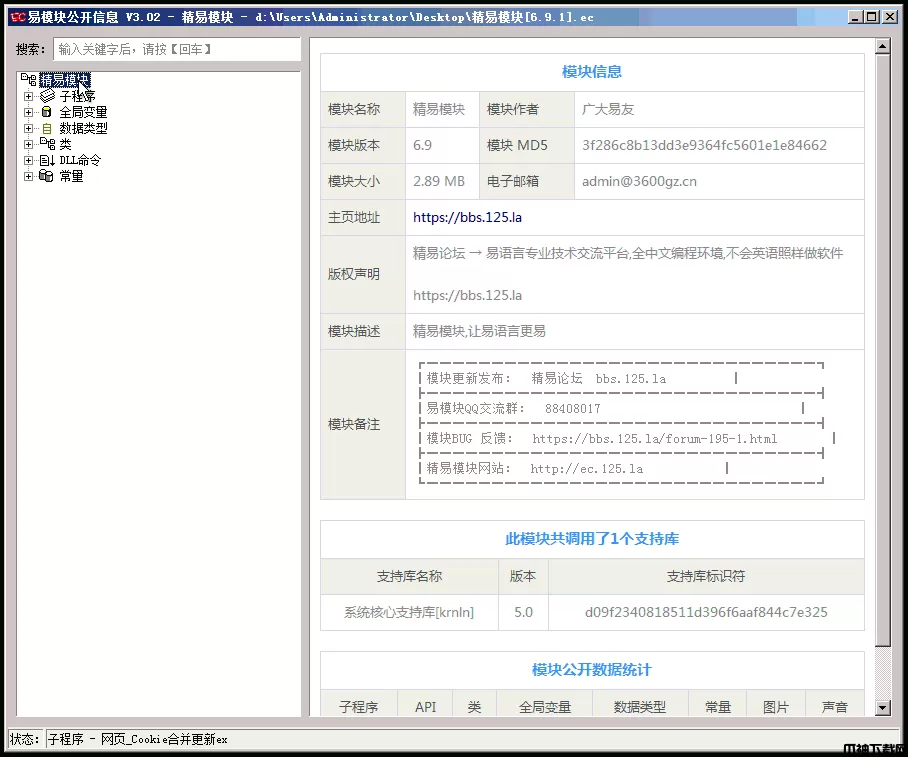This screenshot has height=757, width=908.
Task: Click the scrollbar up arrow
Action: click(x=882, y=46)
